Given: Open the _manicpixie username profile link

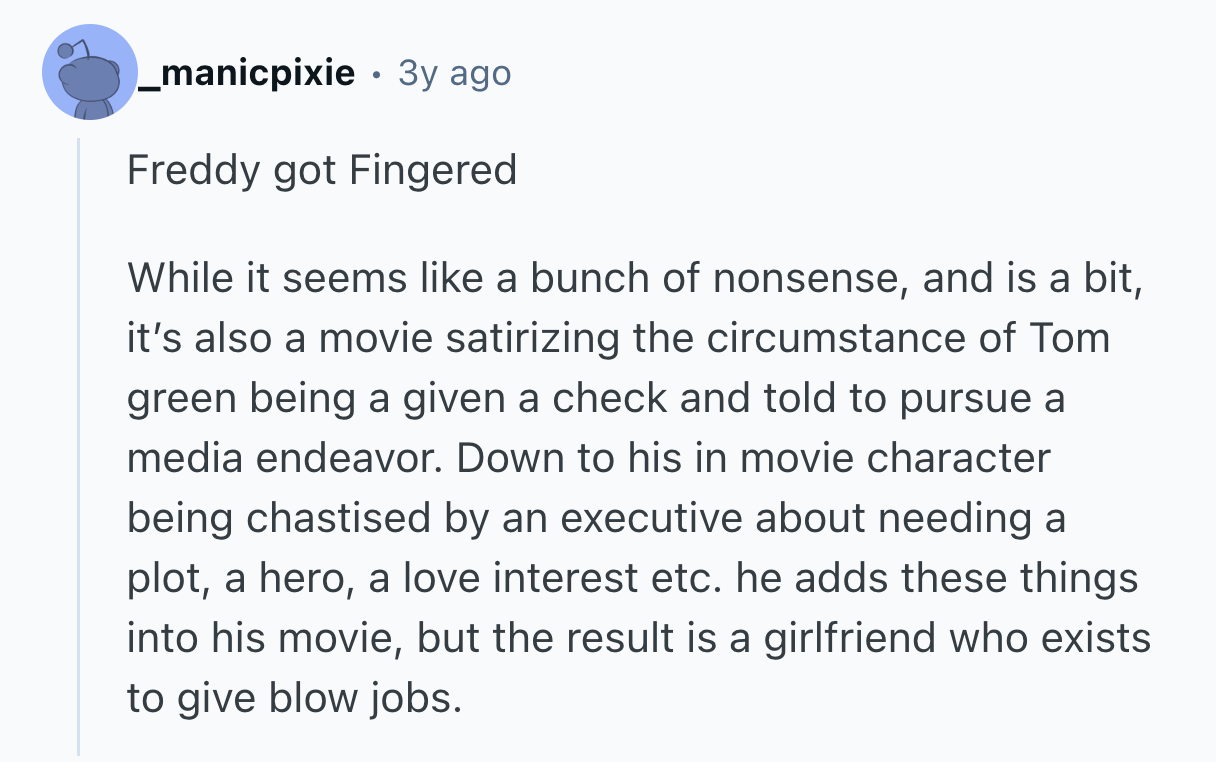Looking at the screenshot, I should pyautogui.click(x=246, y=73).
